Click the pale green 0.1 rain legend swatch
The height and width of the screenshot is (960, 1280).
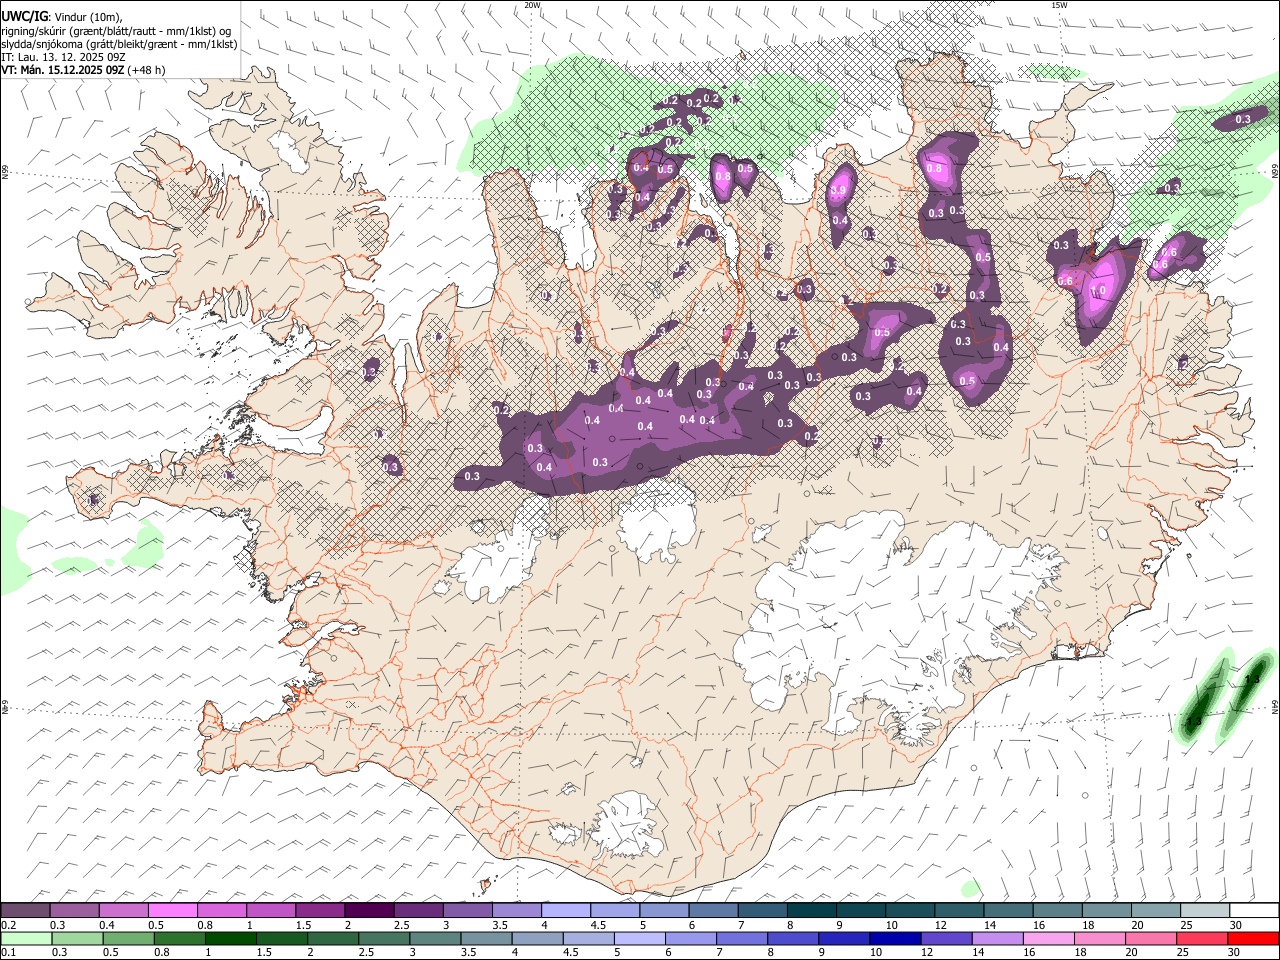coord(26,939)
